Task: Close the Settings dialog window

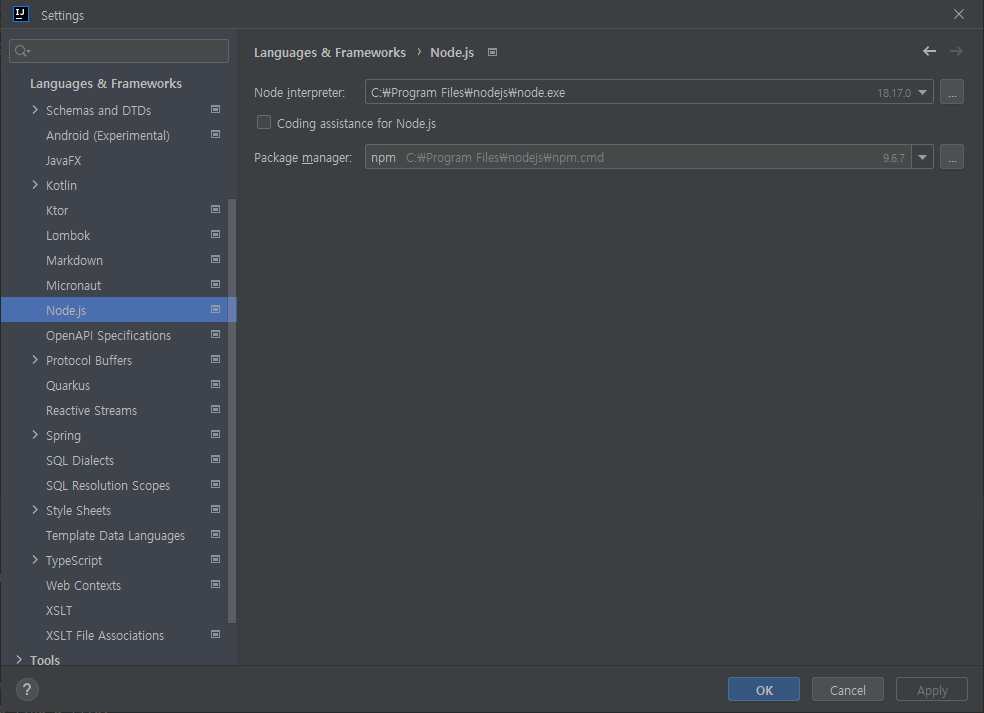Action: [x=958, y=14]
